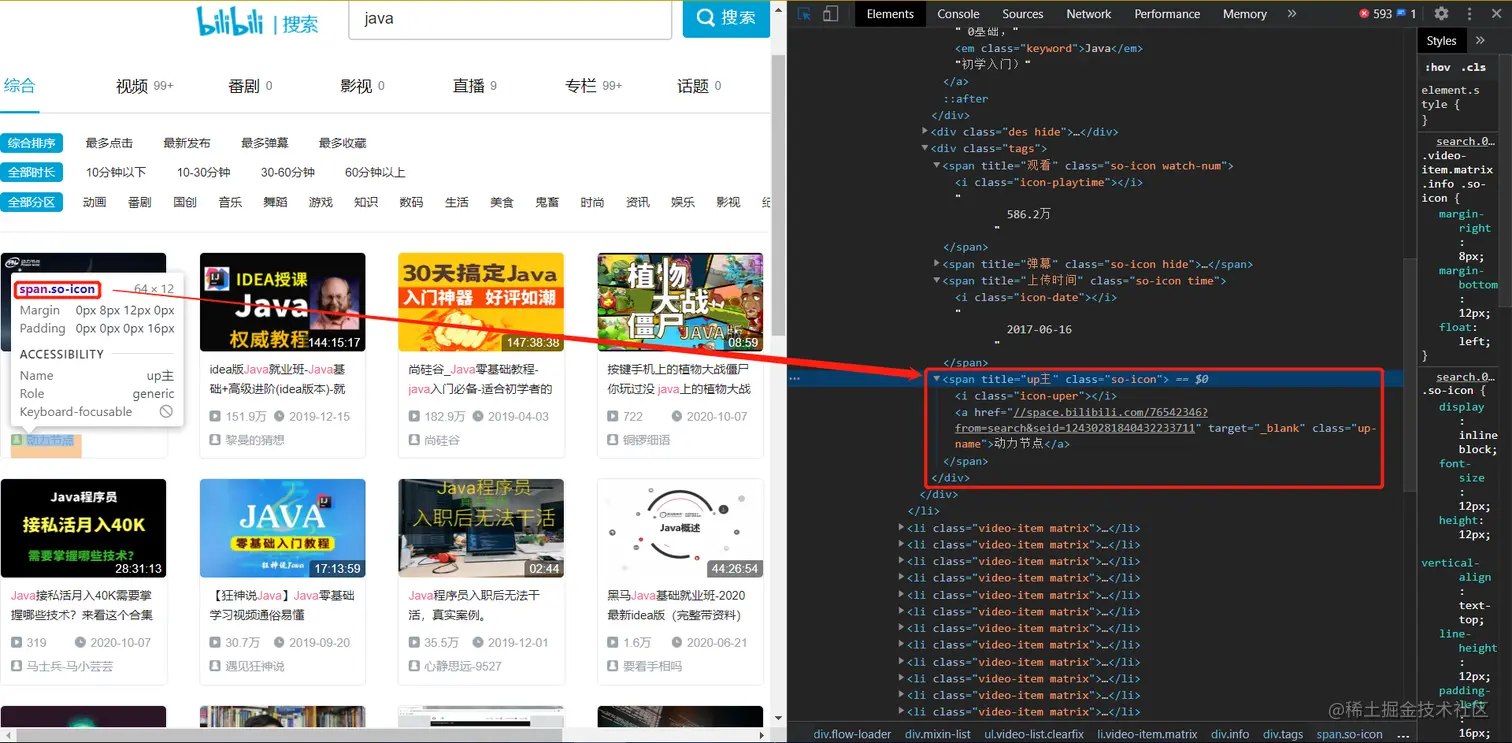Click the uploader icon beside 遇见狂神说
This screenshot has width=1512, height=743.
point(215,666)
